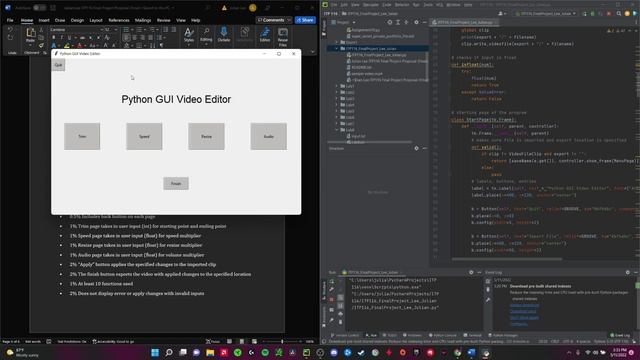Viewport: 640px width, 360px height.
Task: Open the Run menu in PyCharm
Action: (x=416, y=4)
